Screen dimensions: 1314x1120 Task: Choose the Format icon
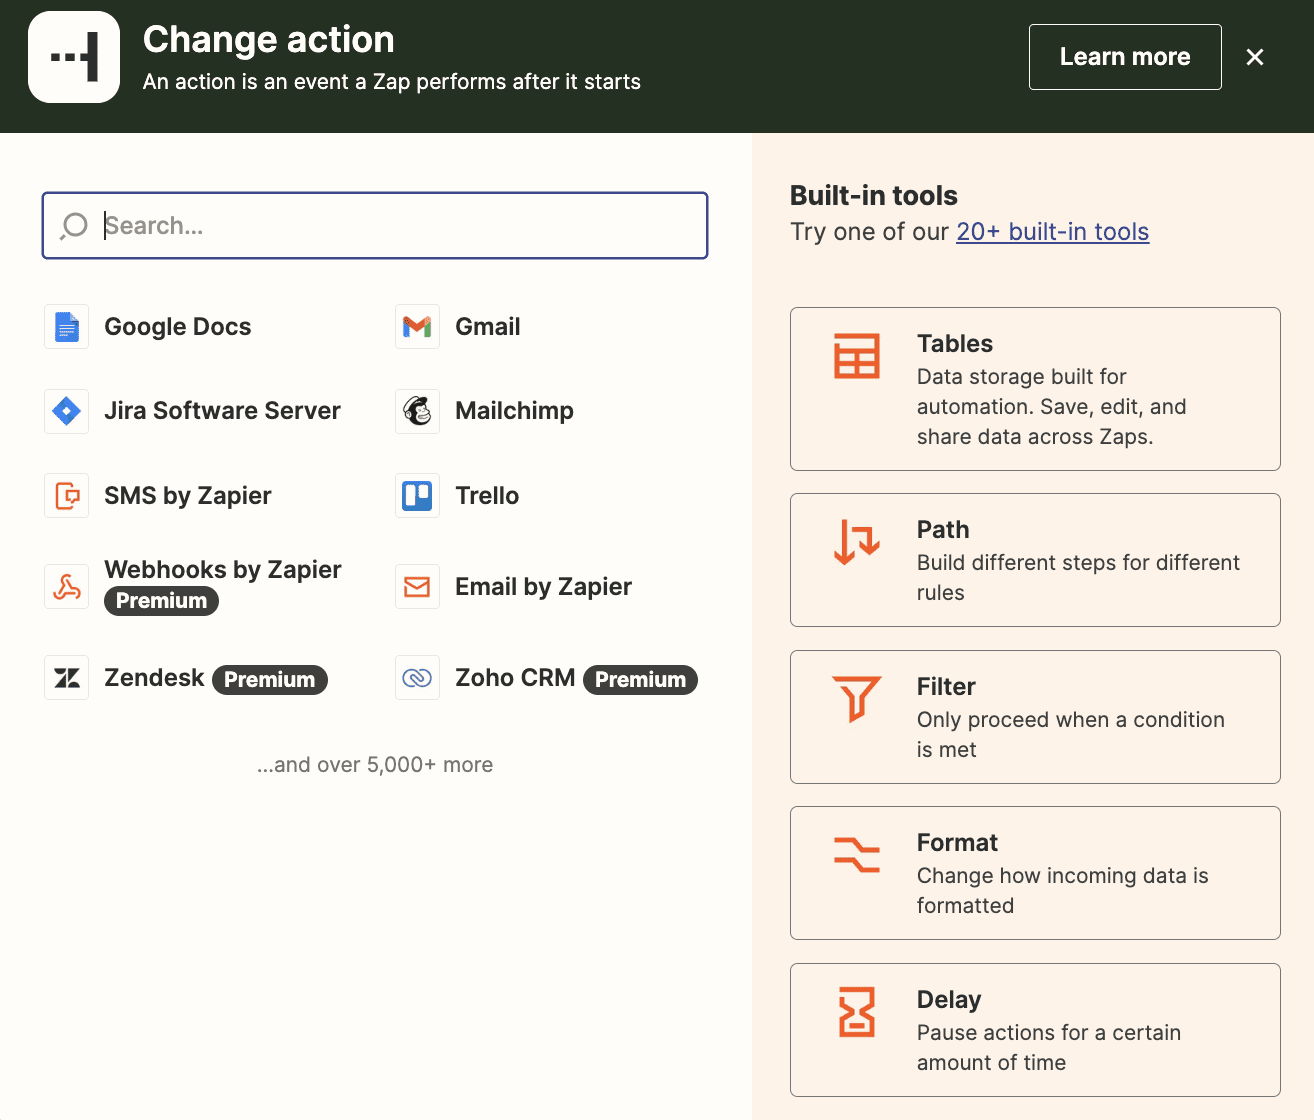pyautogui.click(x=857, y=855)
